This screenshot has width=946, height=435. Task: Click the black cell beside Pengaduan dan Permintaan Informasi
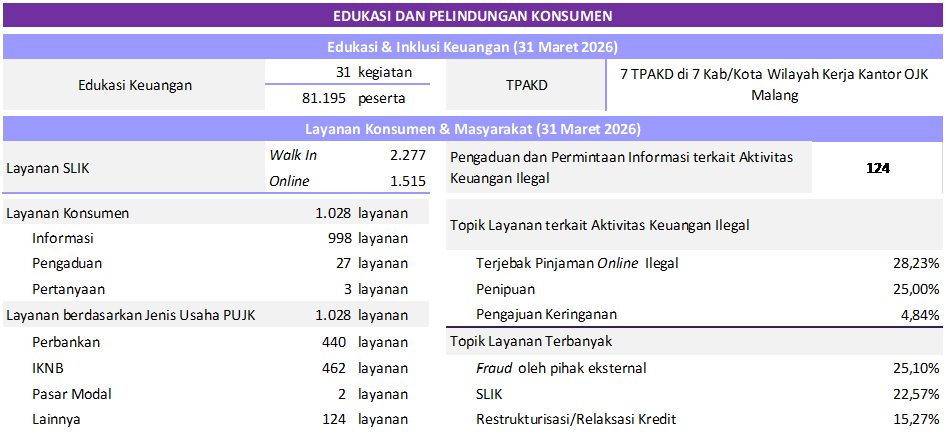876,167
